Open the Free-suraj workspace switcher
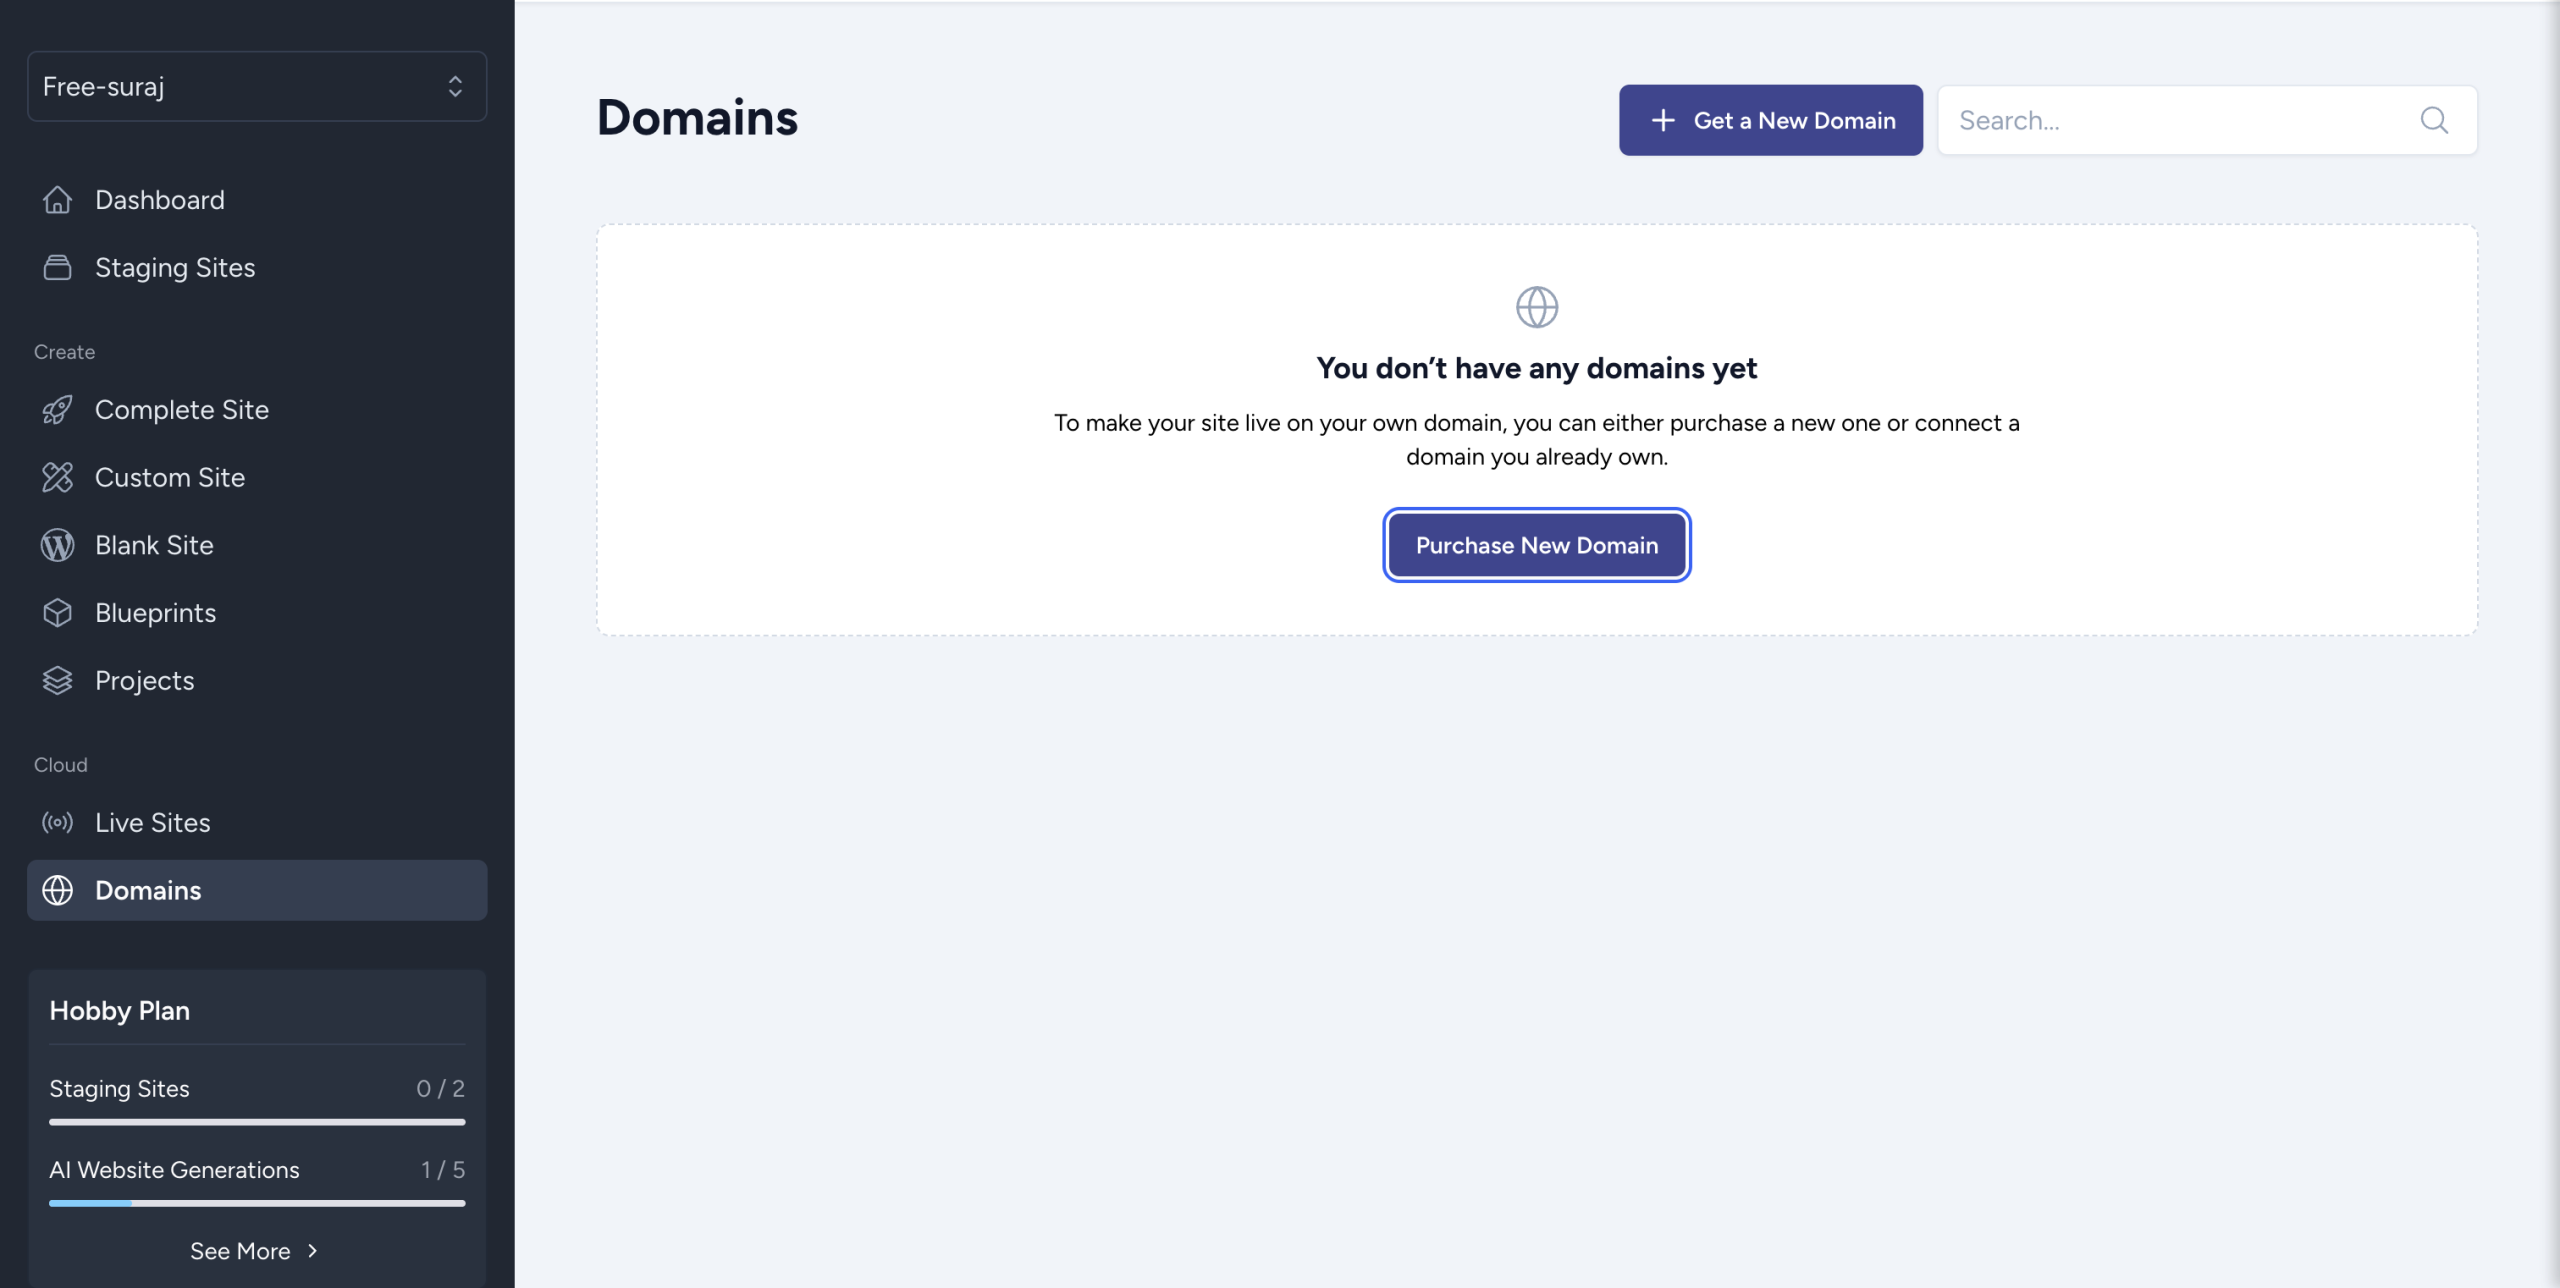 [x=257, y=87]
